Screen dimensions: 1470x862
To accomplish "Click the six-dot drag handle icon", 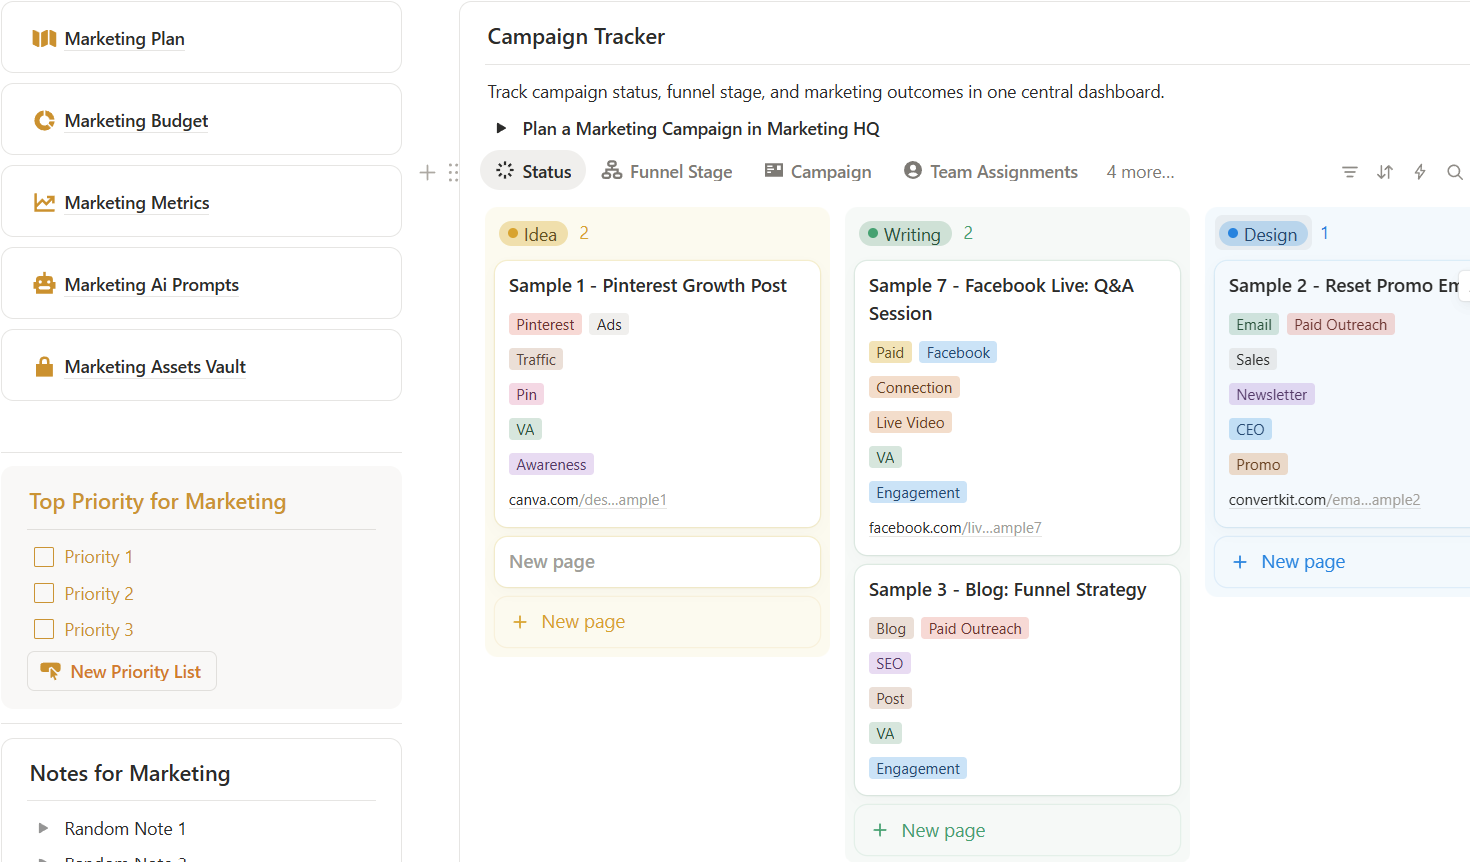I will pos(453,172).
